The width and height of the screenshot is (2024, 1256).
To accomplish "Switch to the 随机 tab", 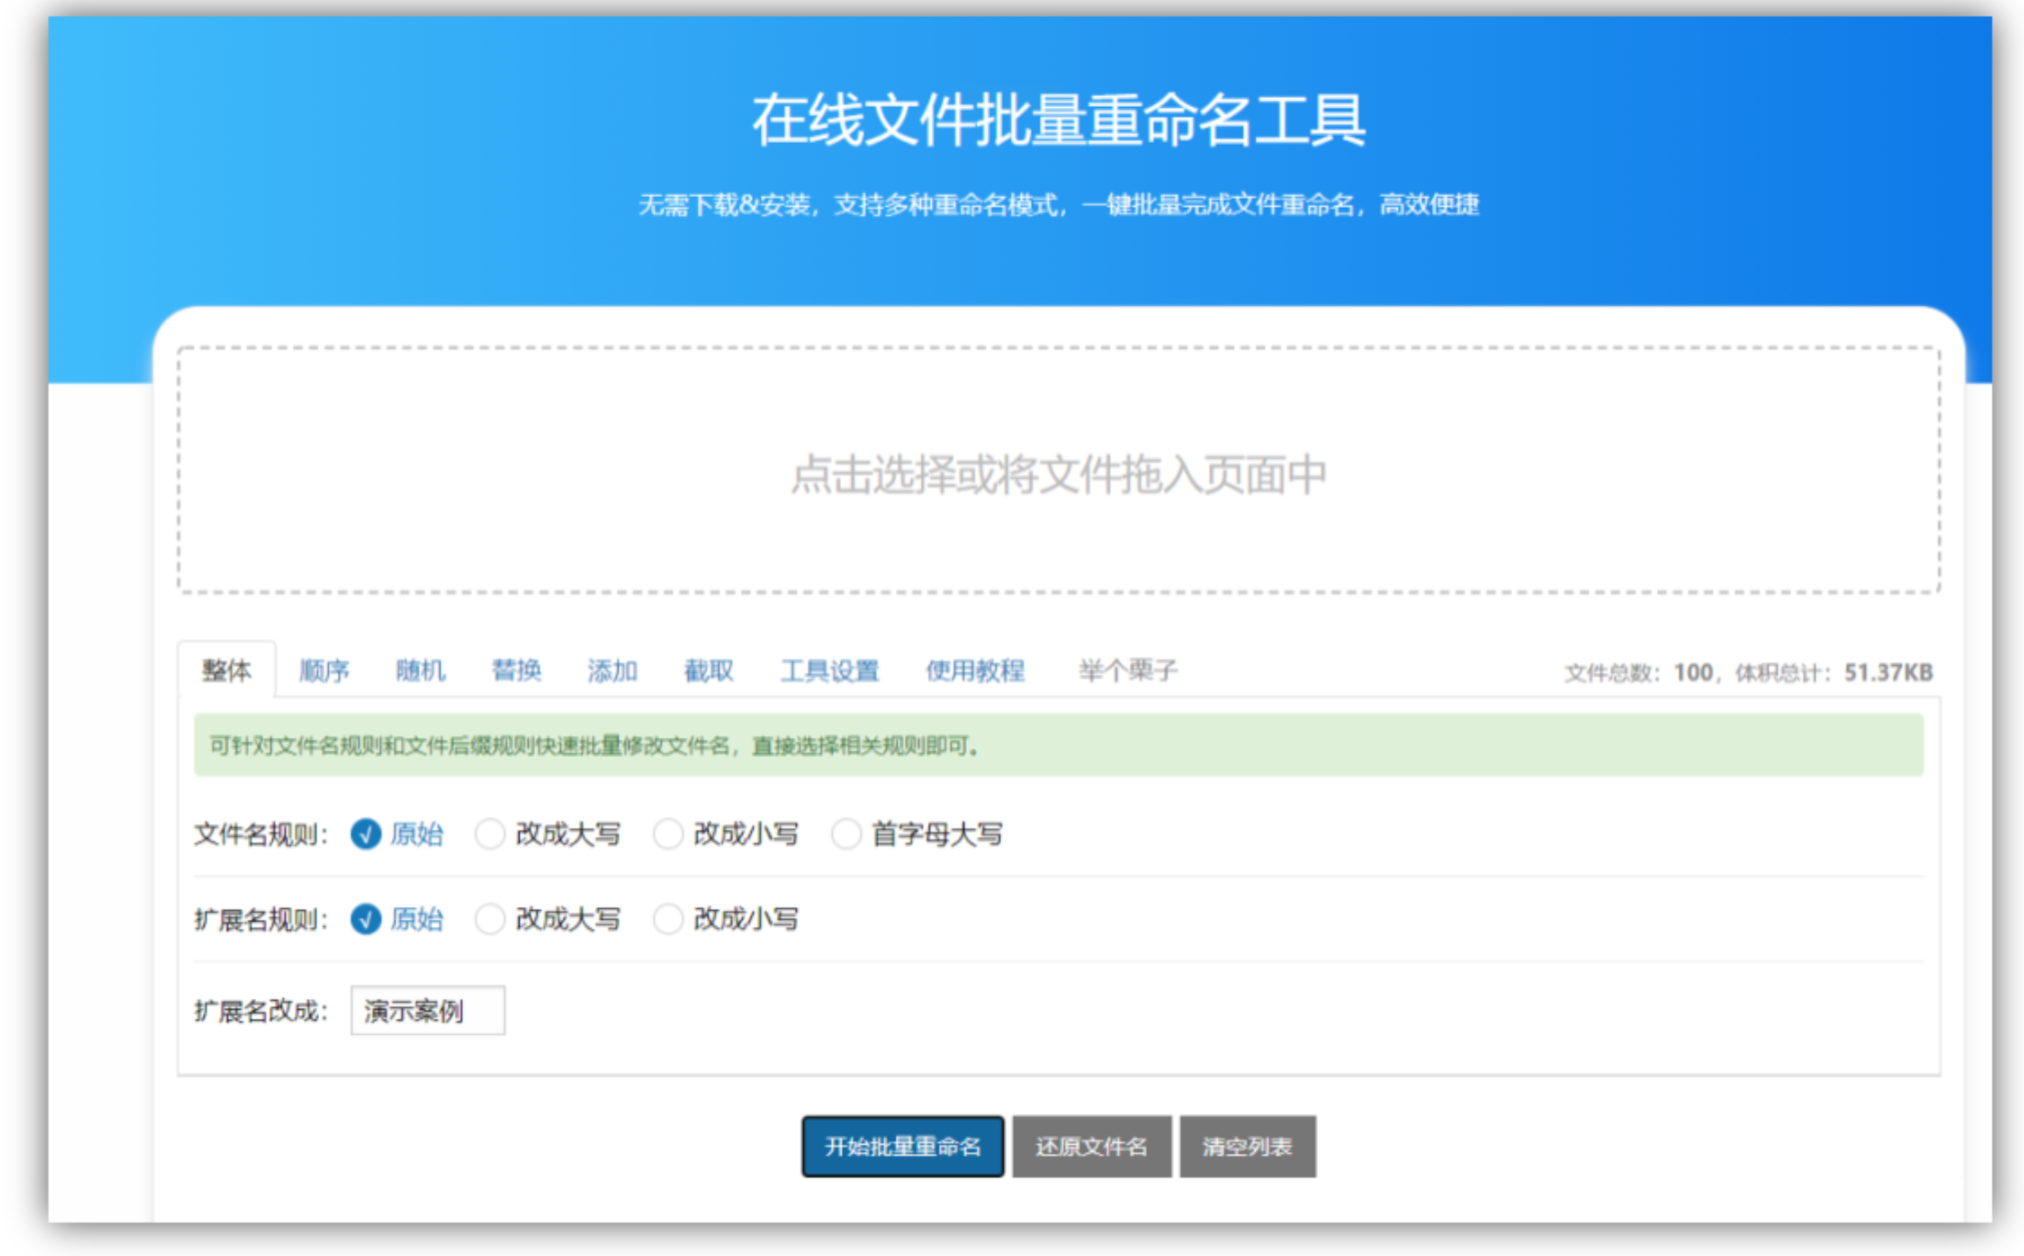I will (x=420, y=670).
